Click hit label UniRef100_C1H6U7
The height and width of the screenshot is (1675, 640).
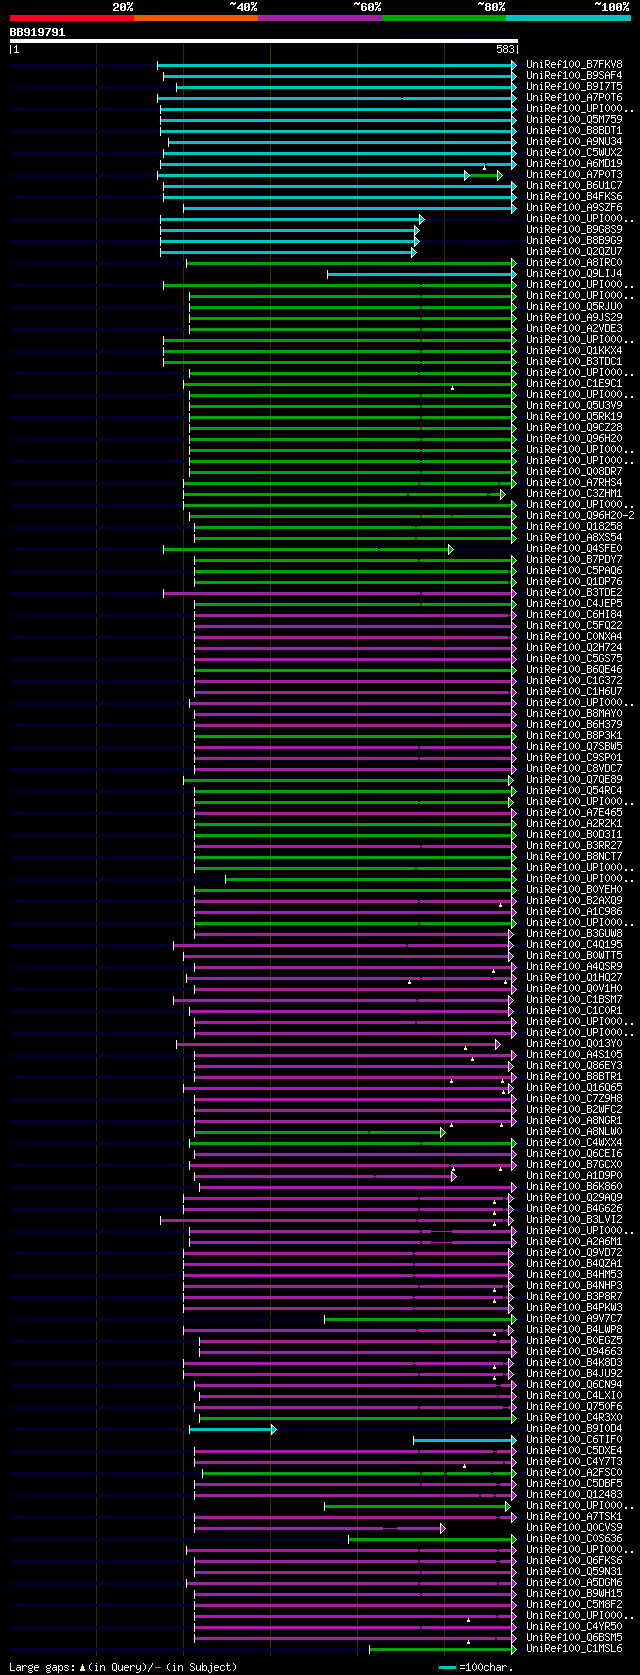click(x=574, y=691)
